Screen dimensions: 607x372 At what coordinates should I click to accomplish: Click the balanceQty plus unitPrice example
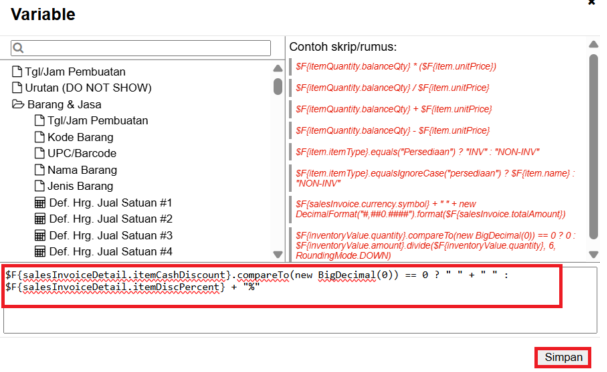point(394,109)
